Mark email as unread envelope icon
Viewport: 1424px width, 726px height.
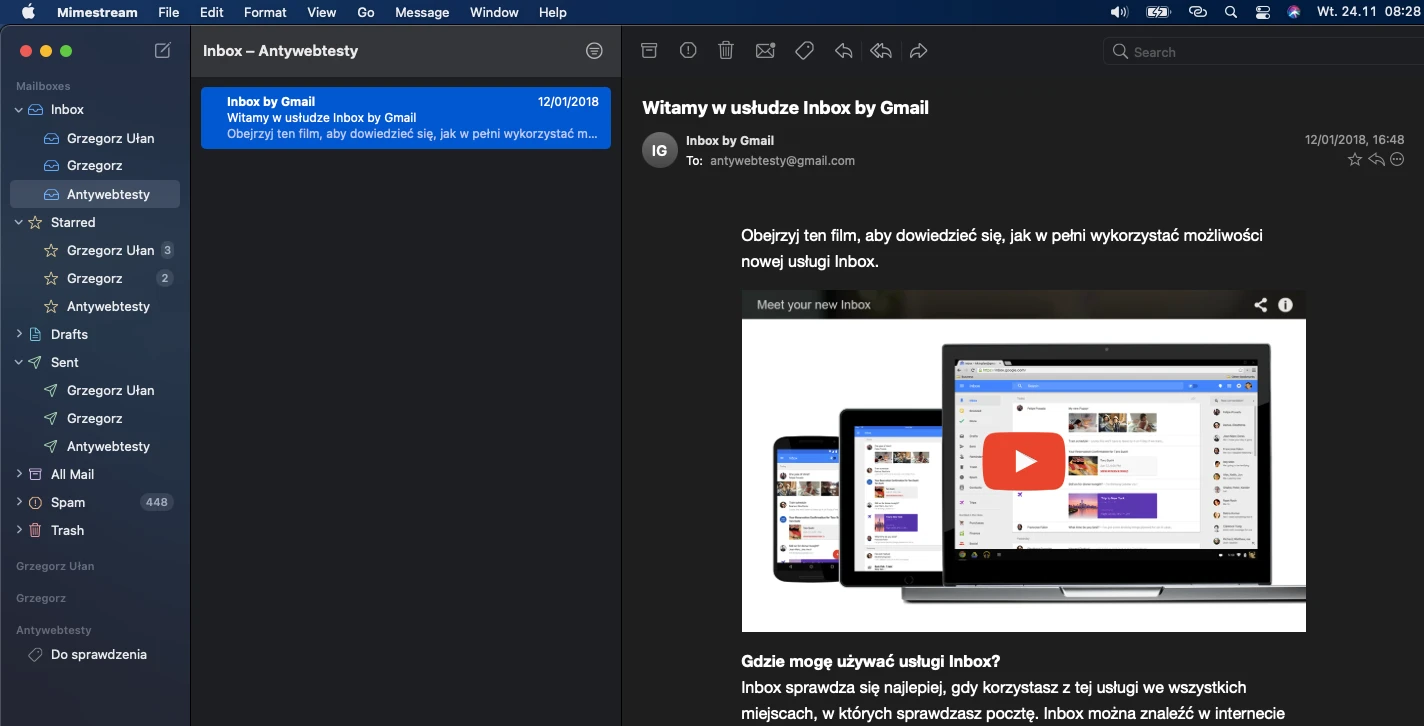[765, 51]
